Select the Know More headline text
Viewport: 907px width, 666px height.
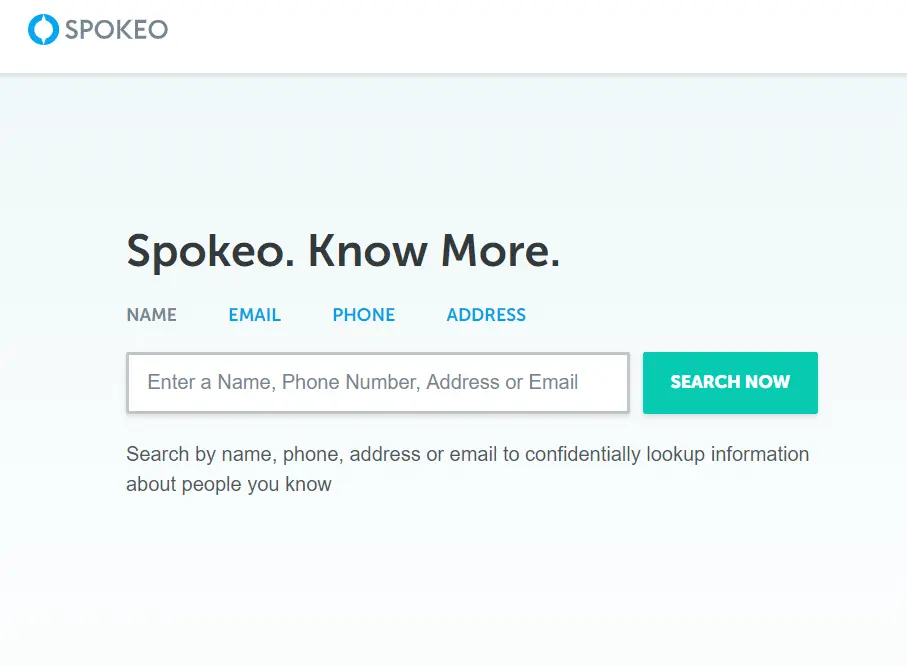344,251
